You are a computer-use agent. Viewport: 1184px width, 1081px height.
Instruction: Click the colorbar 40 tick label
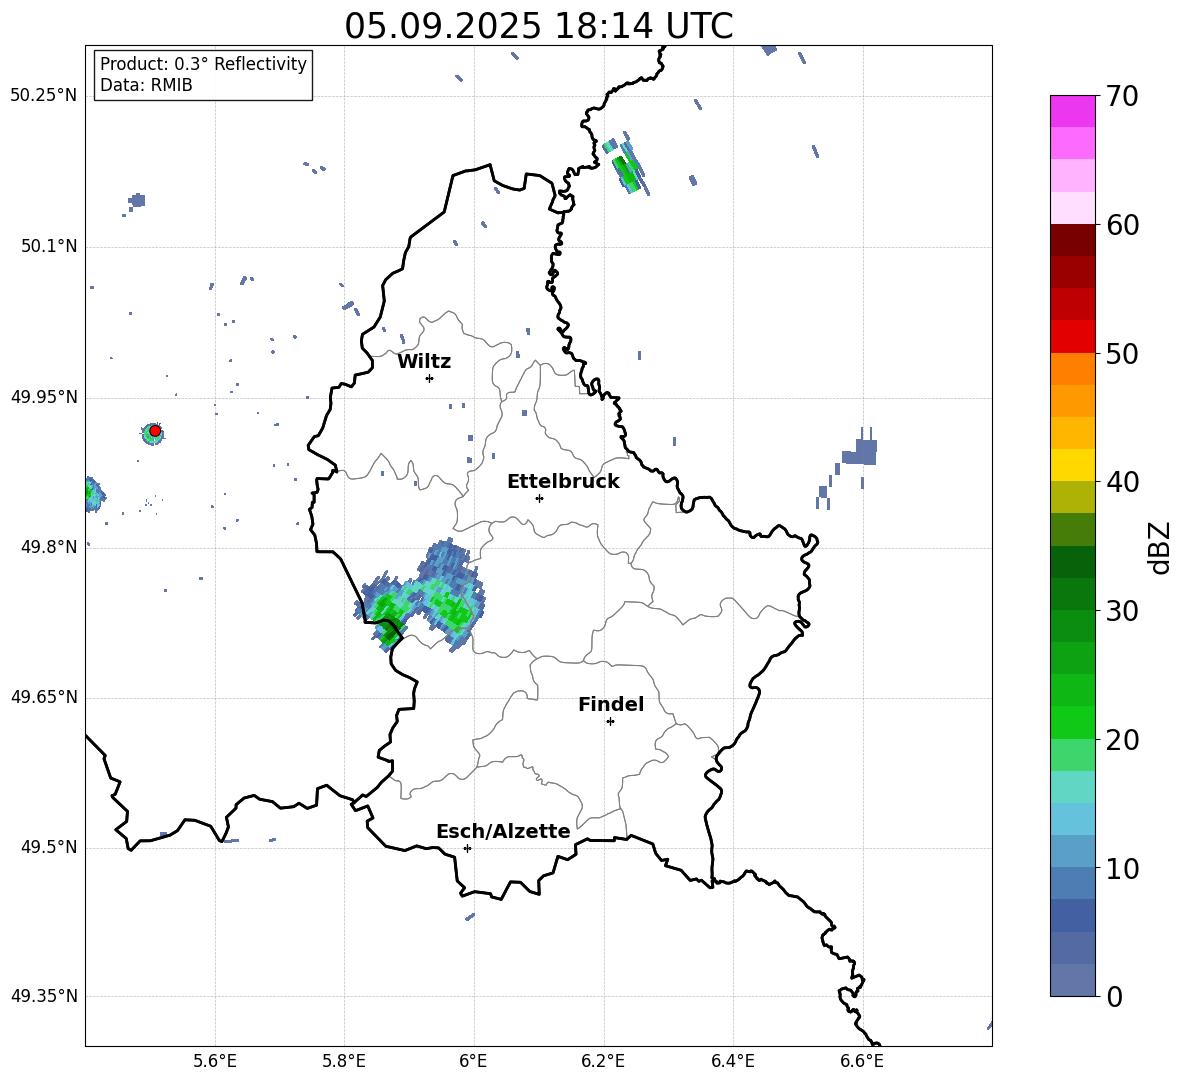(x=1122, y=482)
